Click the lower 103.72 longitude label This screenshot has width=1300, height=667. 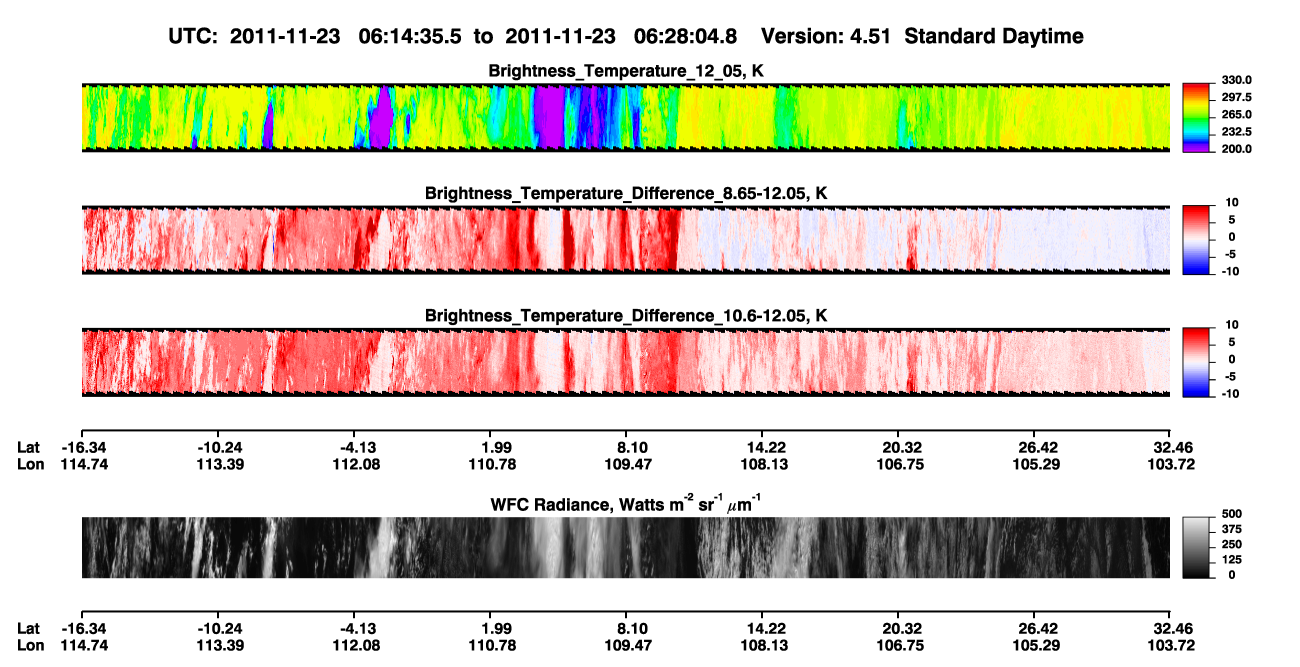(x=1172, y=645)
